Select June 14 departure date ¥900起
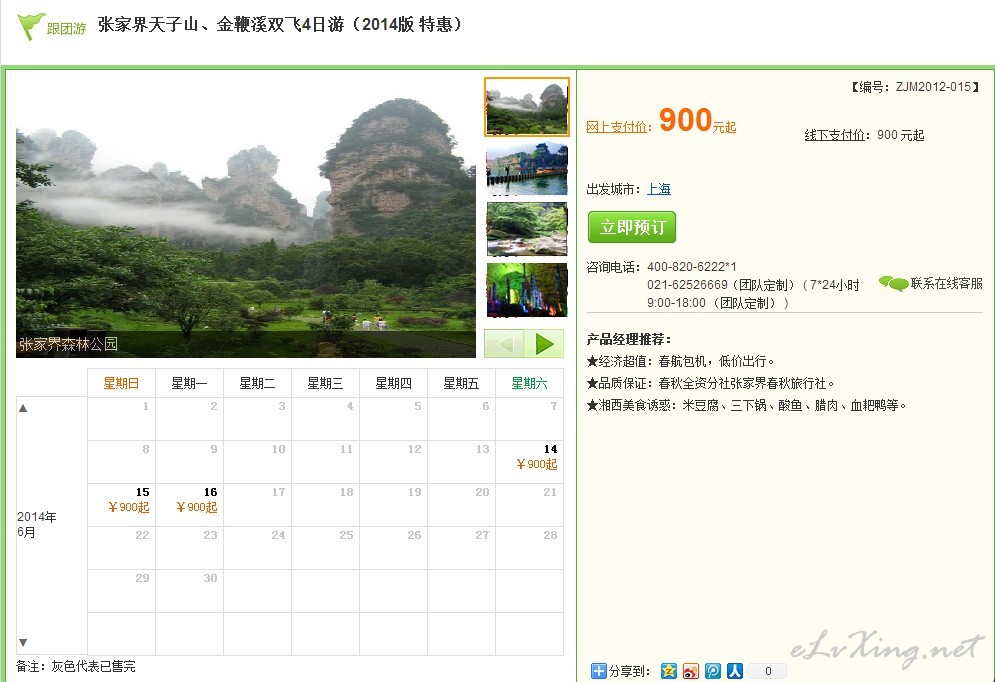This screenshot has width=995, height=682. tap(529, 462)
